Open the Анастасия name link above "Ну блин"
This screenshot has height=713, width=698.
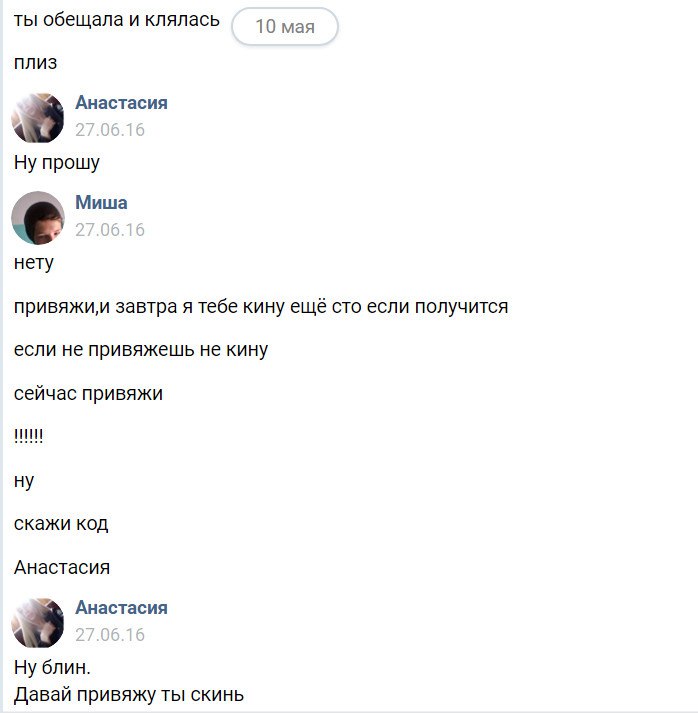tap(121, 608)
